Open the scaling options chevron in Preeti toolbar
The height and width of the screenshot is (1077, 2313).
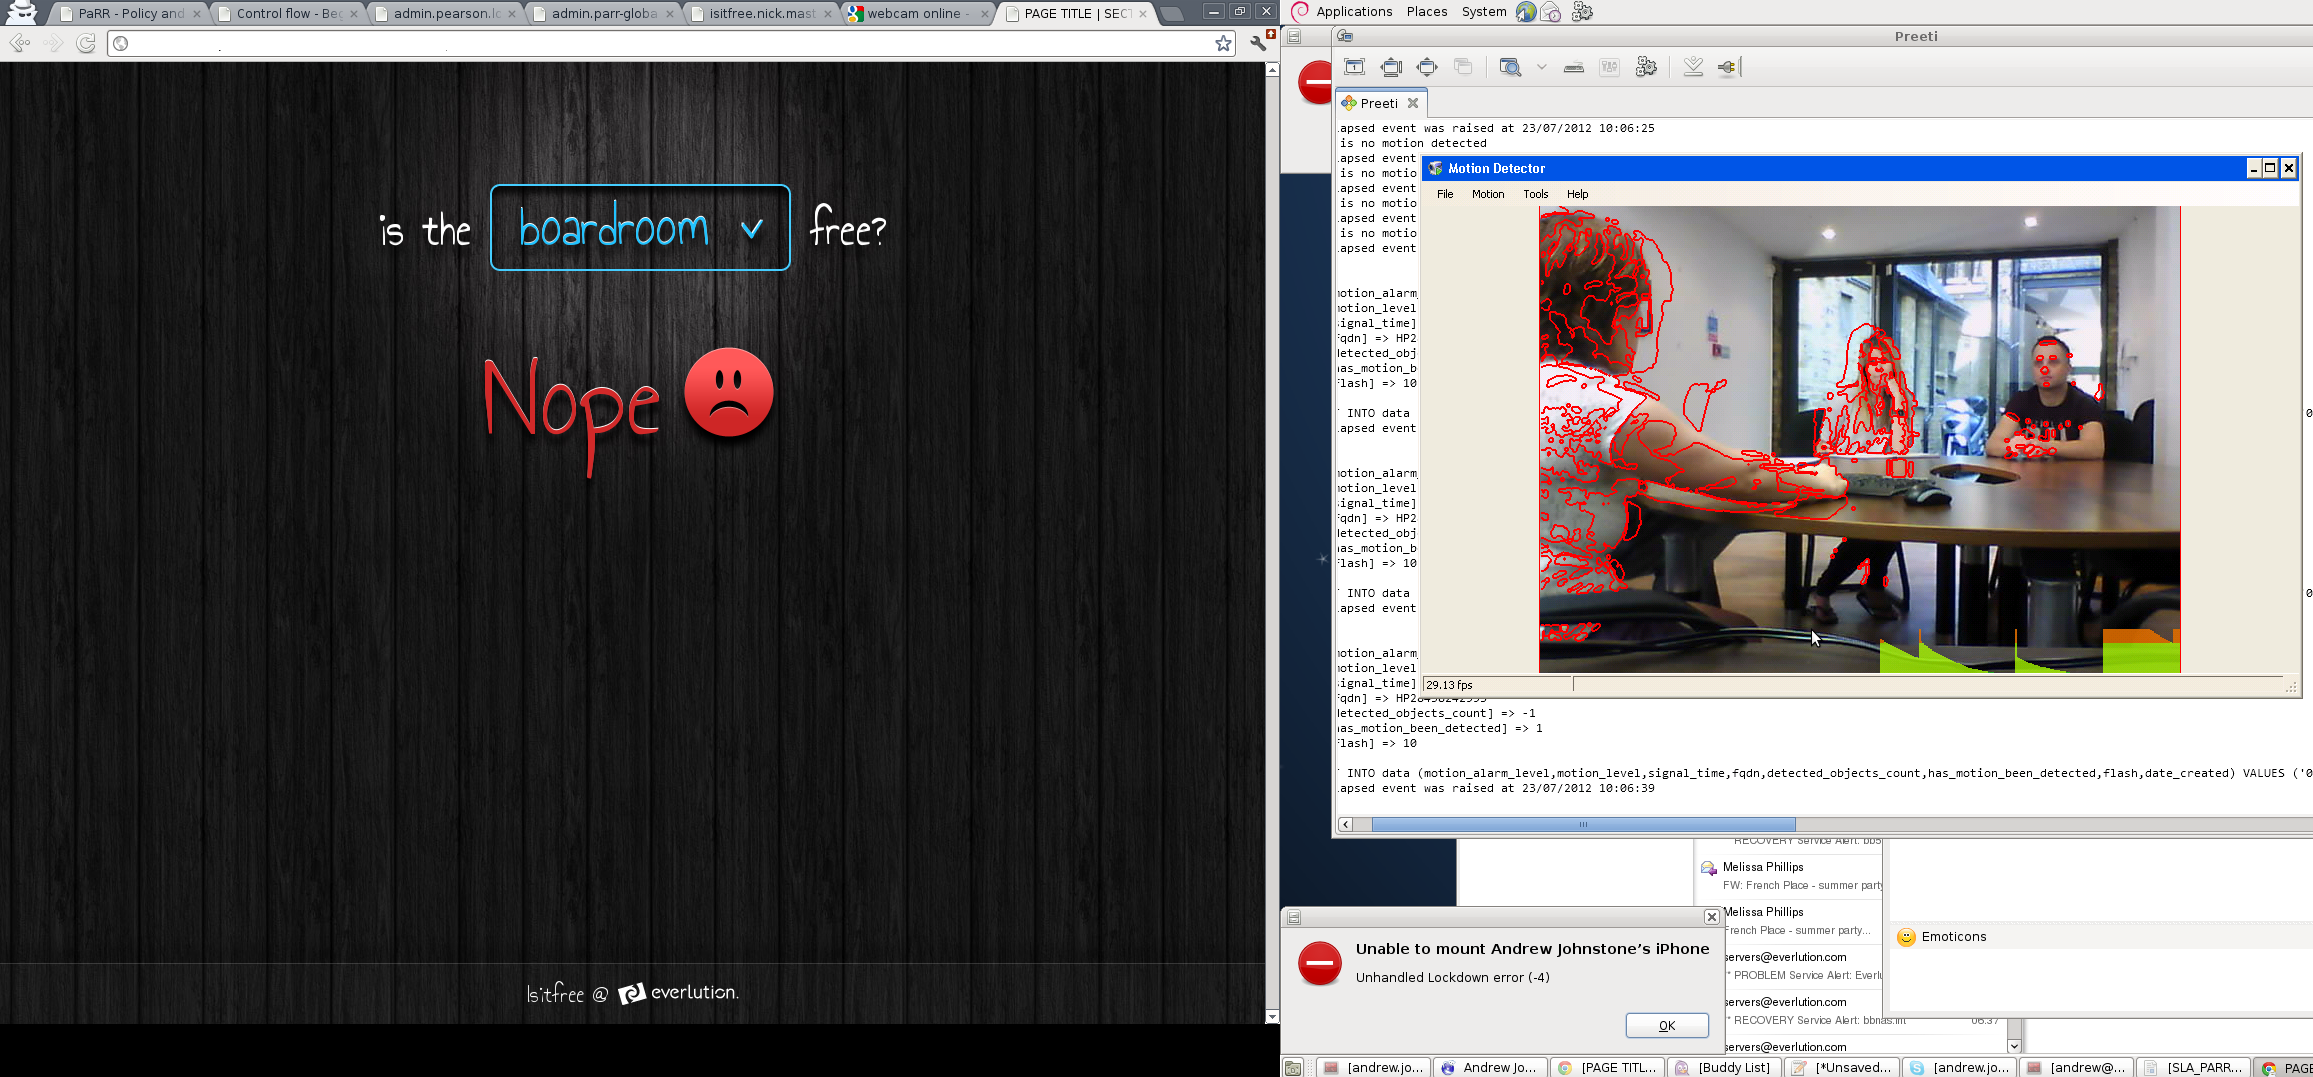tap(1542, 67)
